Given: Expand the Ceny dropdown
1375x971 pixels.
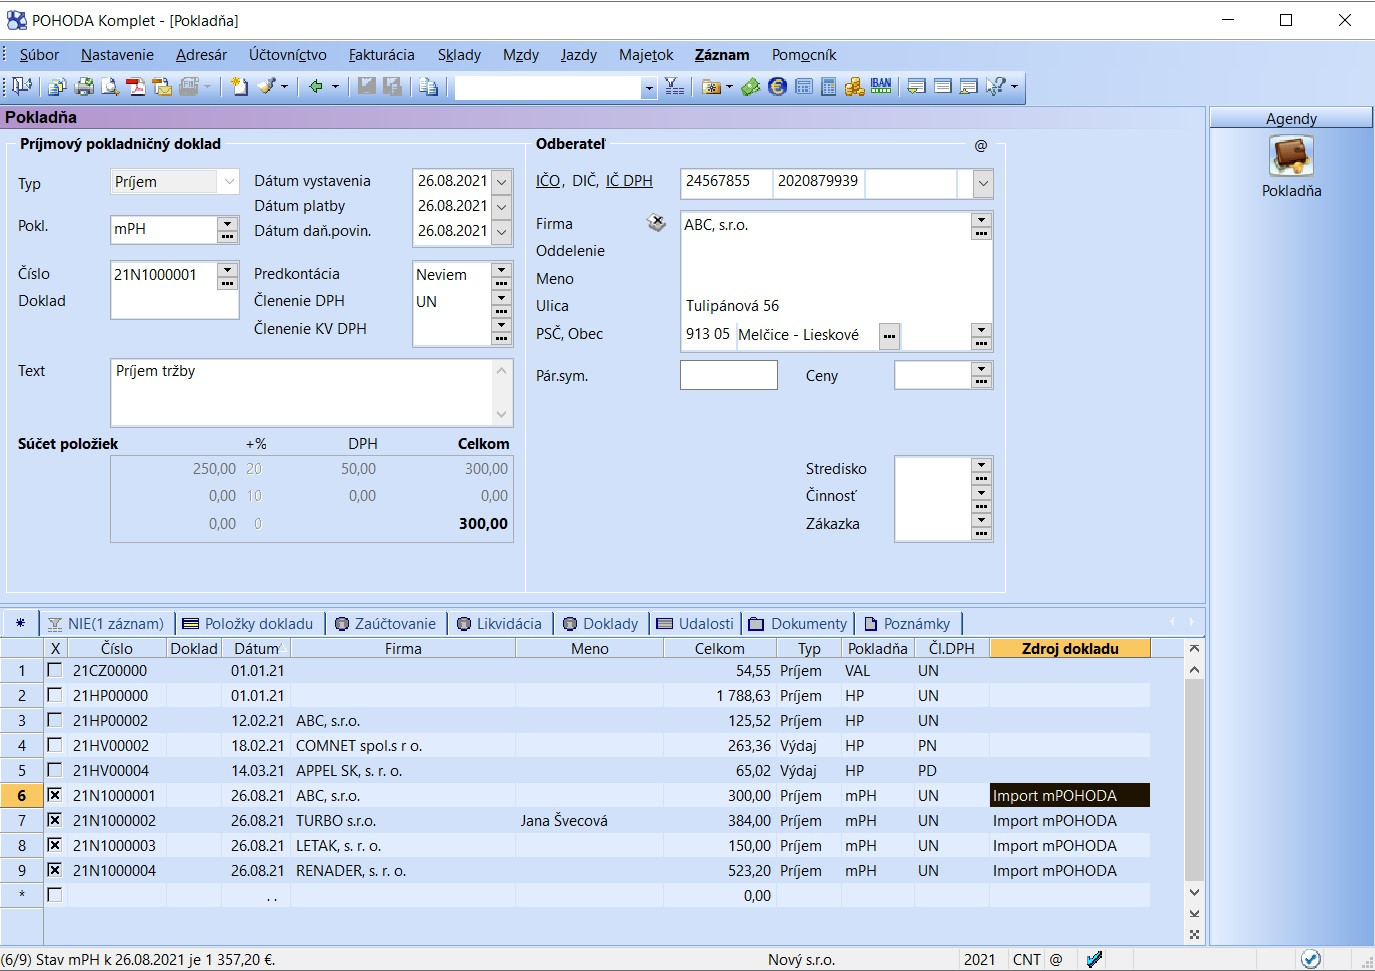Looking at the screenshot, I should [982, 369].
